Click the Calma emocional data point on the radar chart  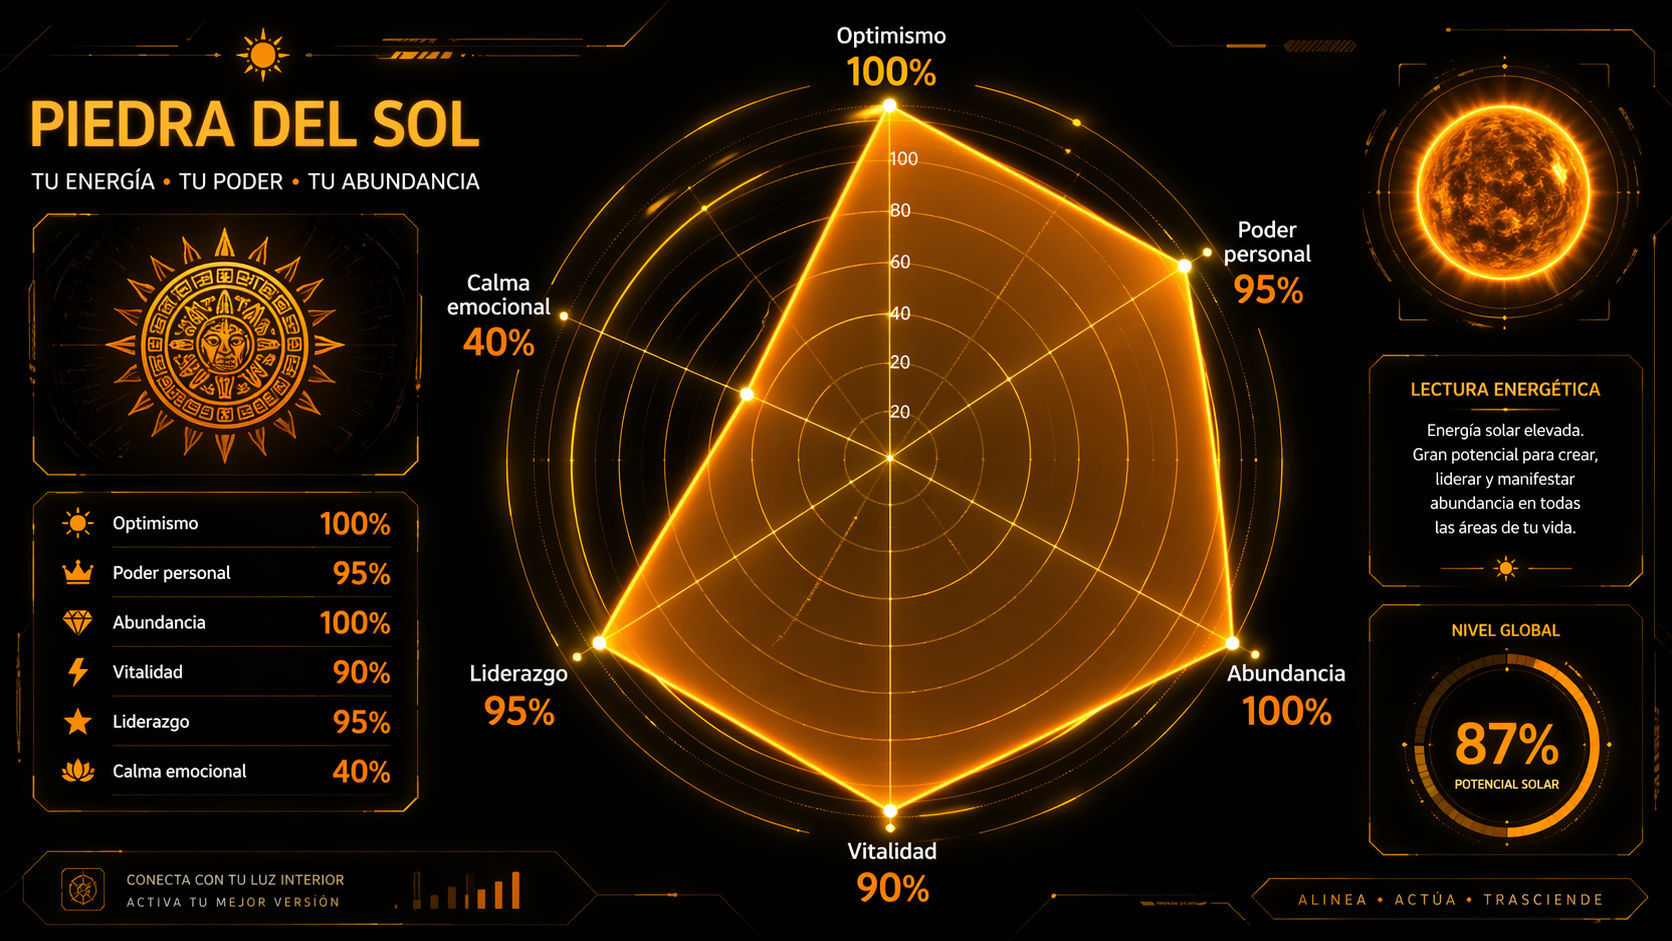pyautogui.click(x=747, y=395)
